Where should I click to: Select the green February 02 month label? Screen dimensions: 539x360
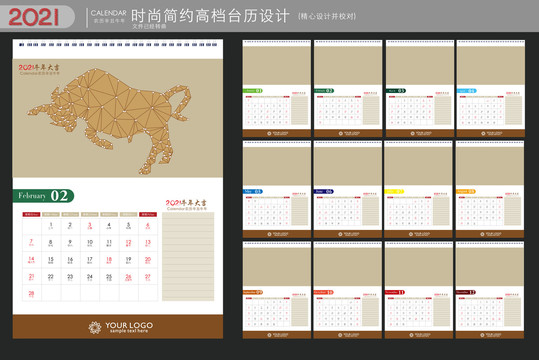click(43, 196)
